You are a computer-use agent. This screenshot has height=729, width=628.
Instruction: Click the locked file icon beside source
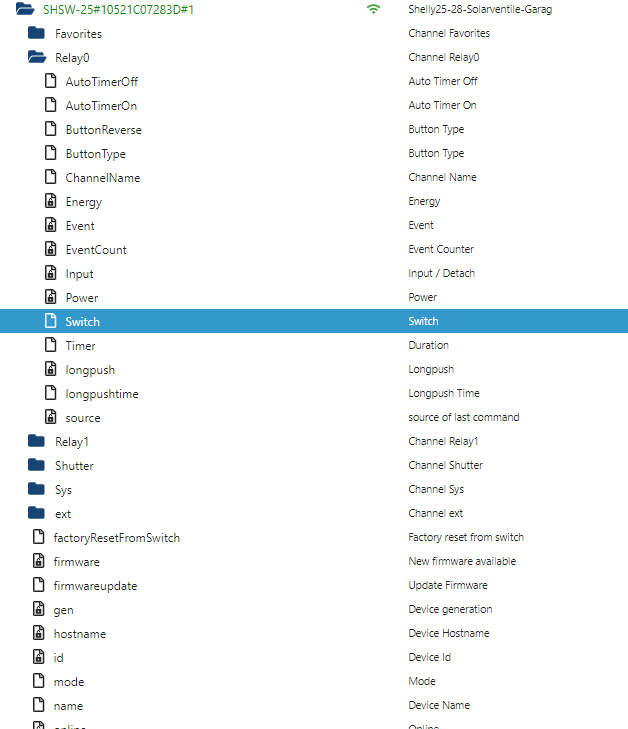(51, 417)
